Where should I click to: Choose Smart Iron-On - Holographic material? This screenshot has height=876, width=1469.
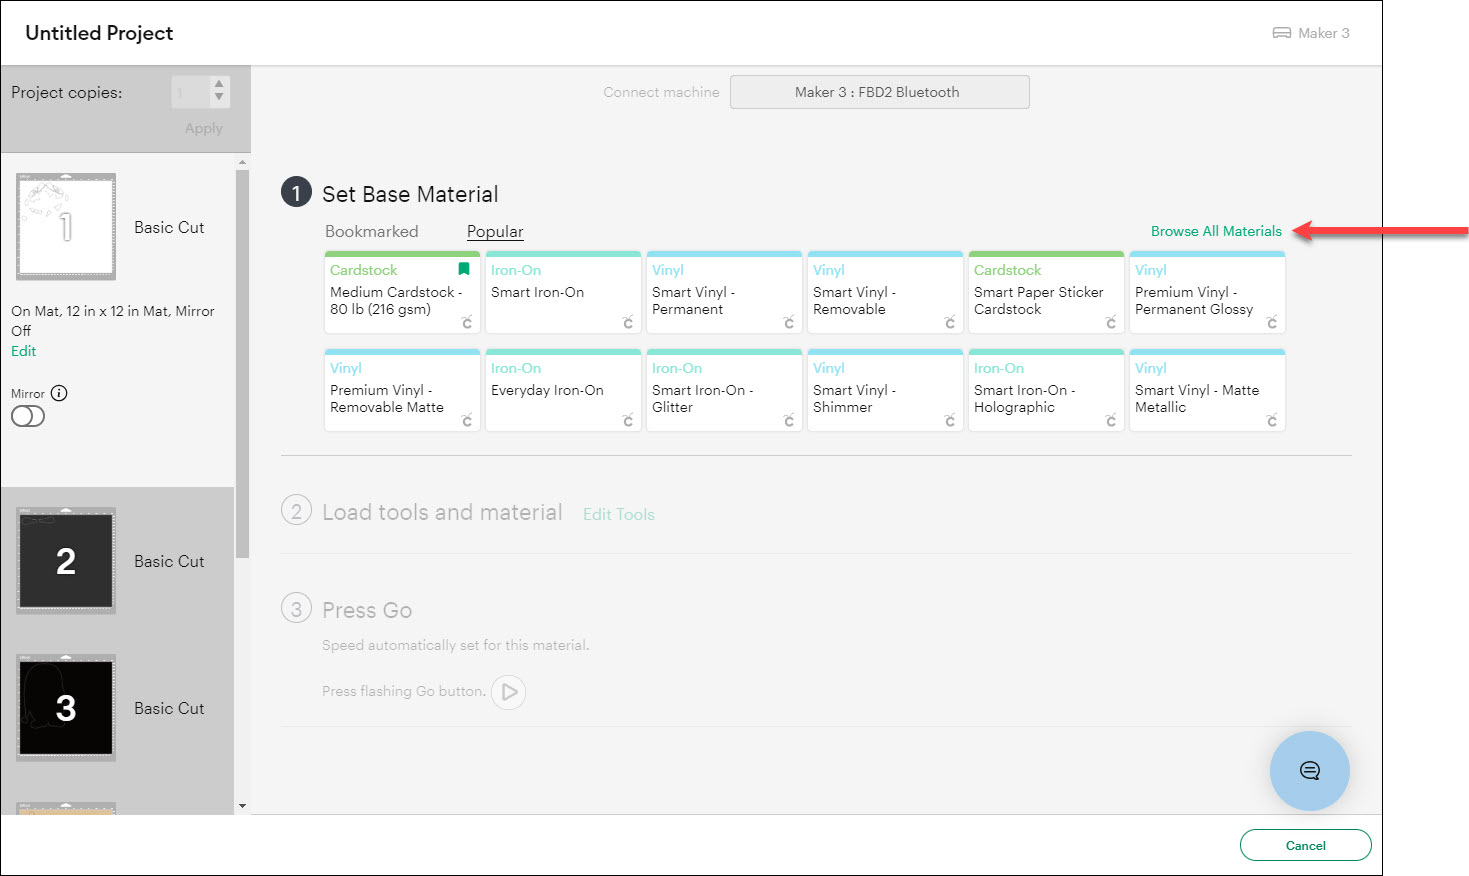coord(1044,392)
